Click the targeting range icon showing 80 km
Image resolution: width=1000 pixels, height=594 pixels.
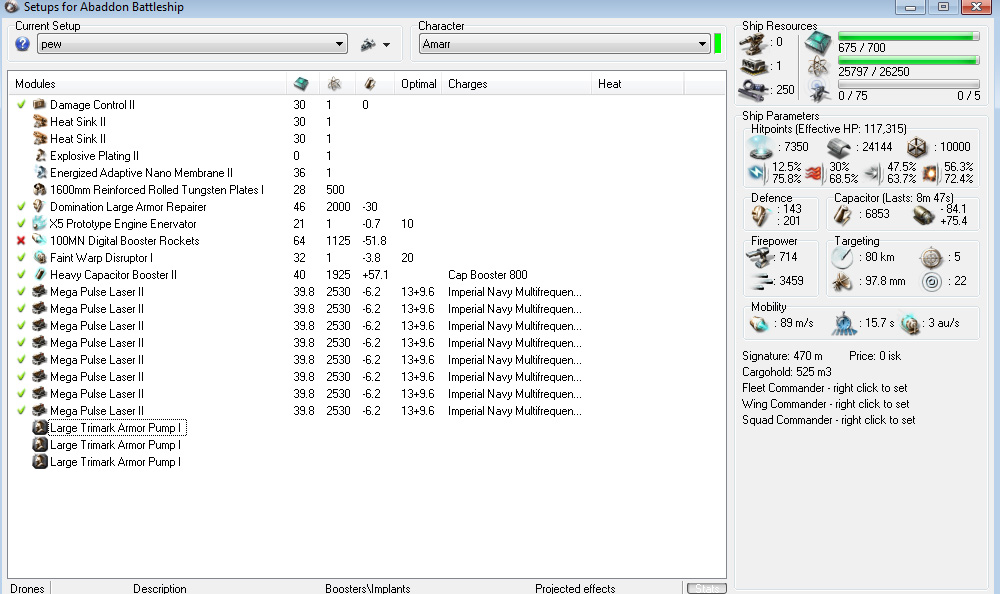842,258
